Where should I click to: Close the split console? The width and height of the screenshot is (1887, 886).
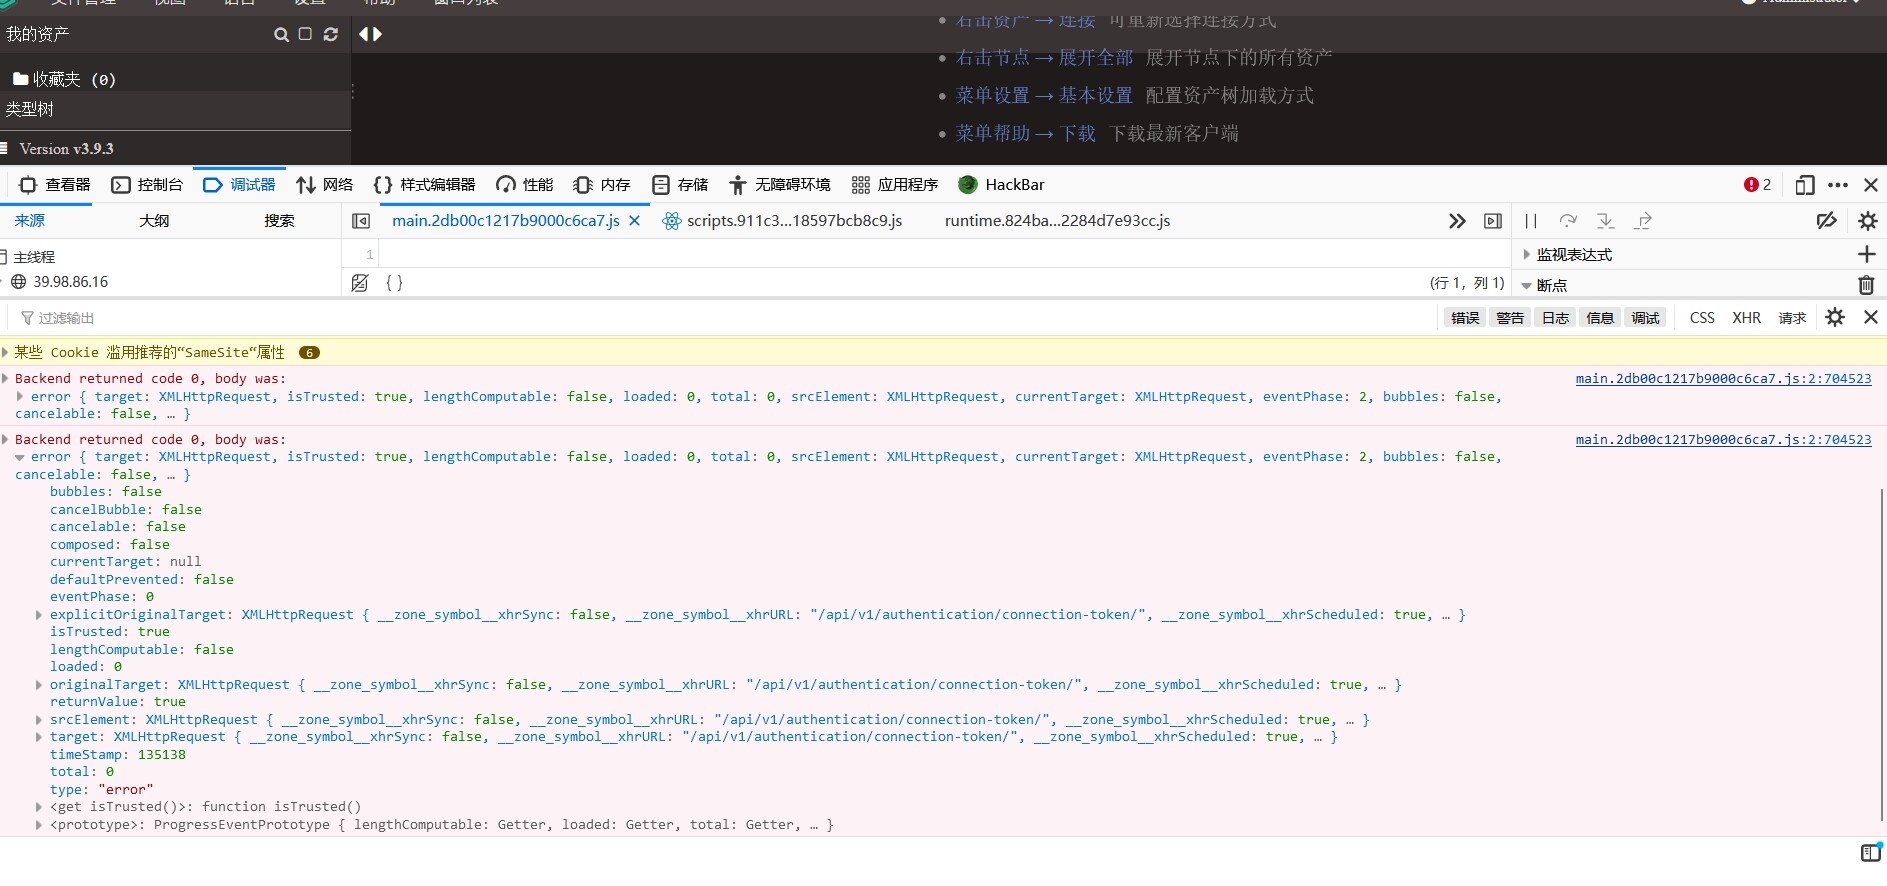(1871, 317)
